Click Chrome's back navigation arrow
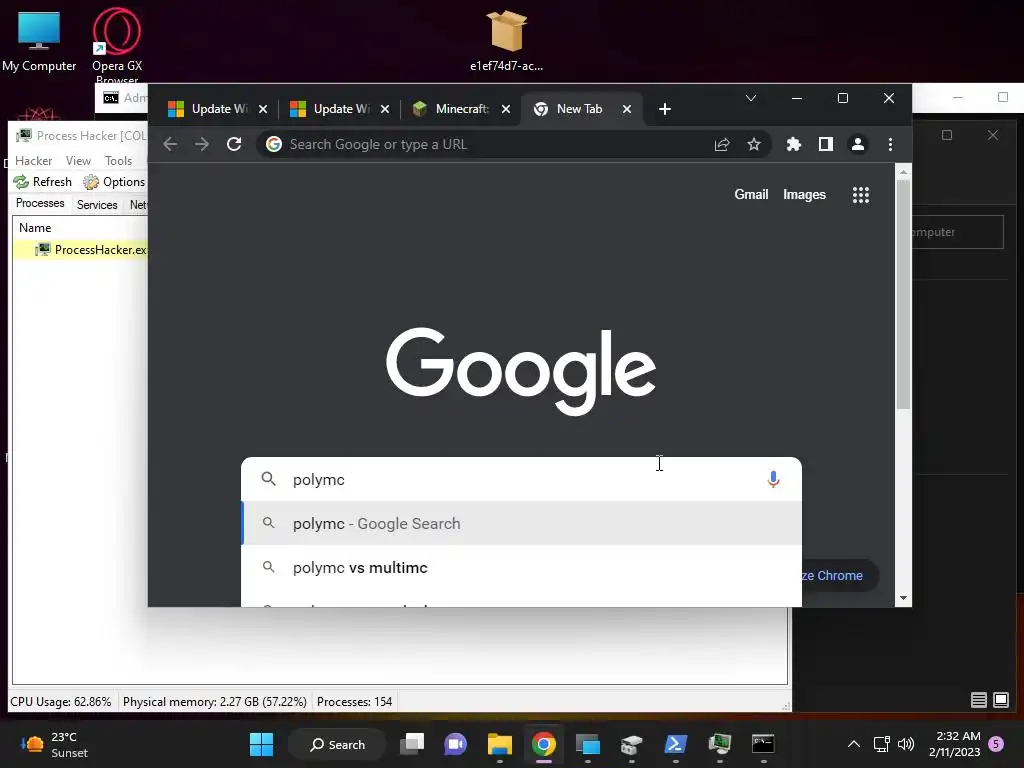Viewport: 1024px width, 768px height. (170, 144)
